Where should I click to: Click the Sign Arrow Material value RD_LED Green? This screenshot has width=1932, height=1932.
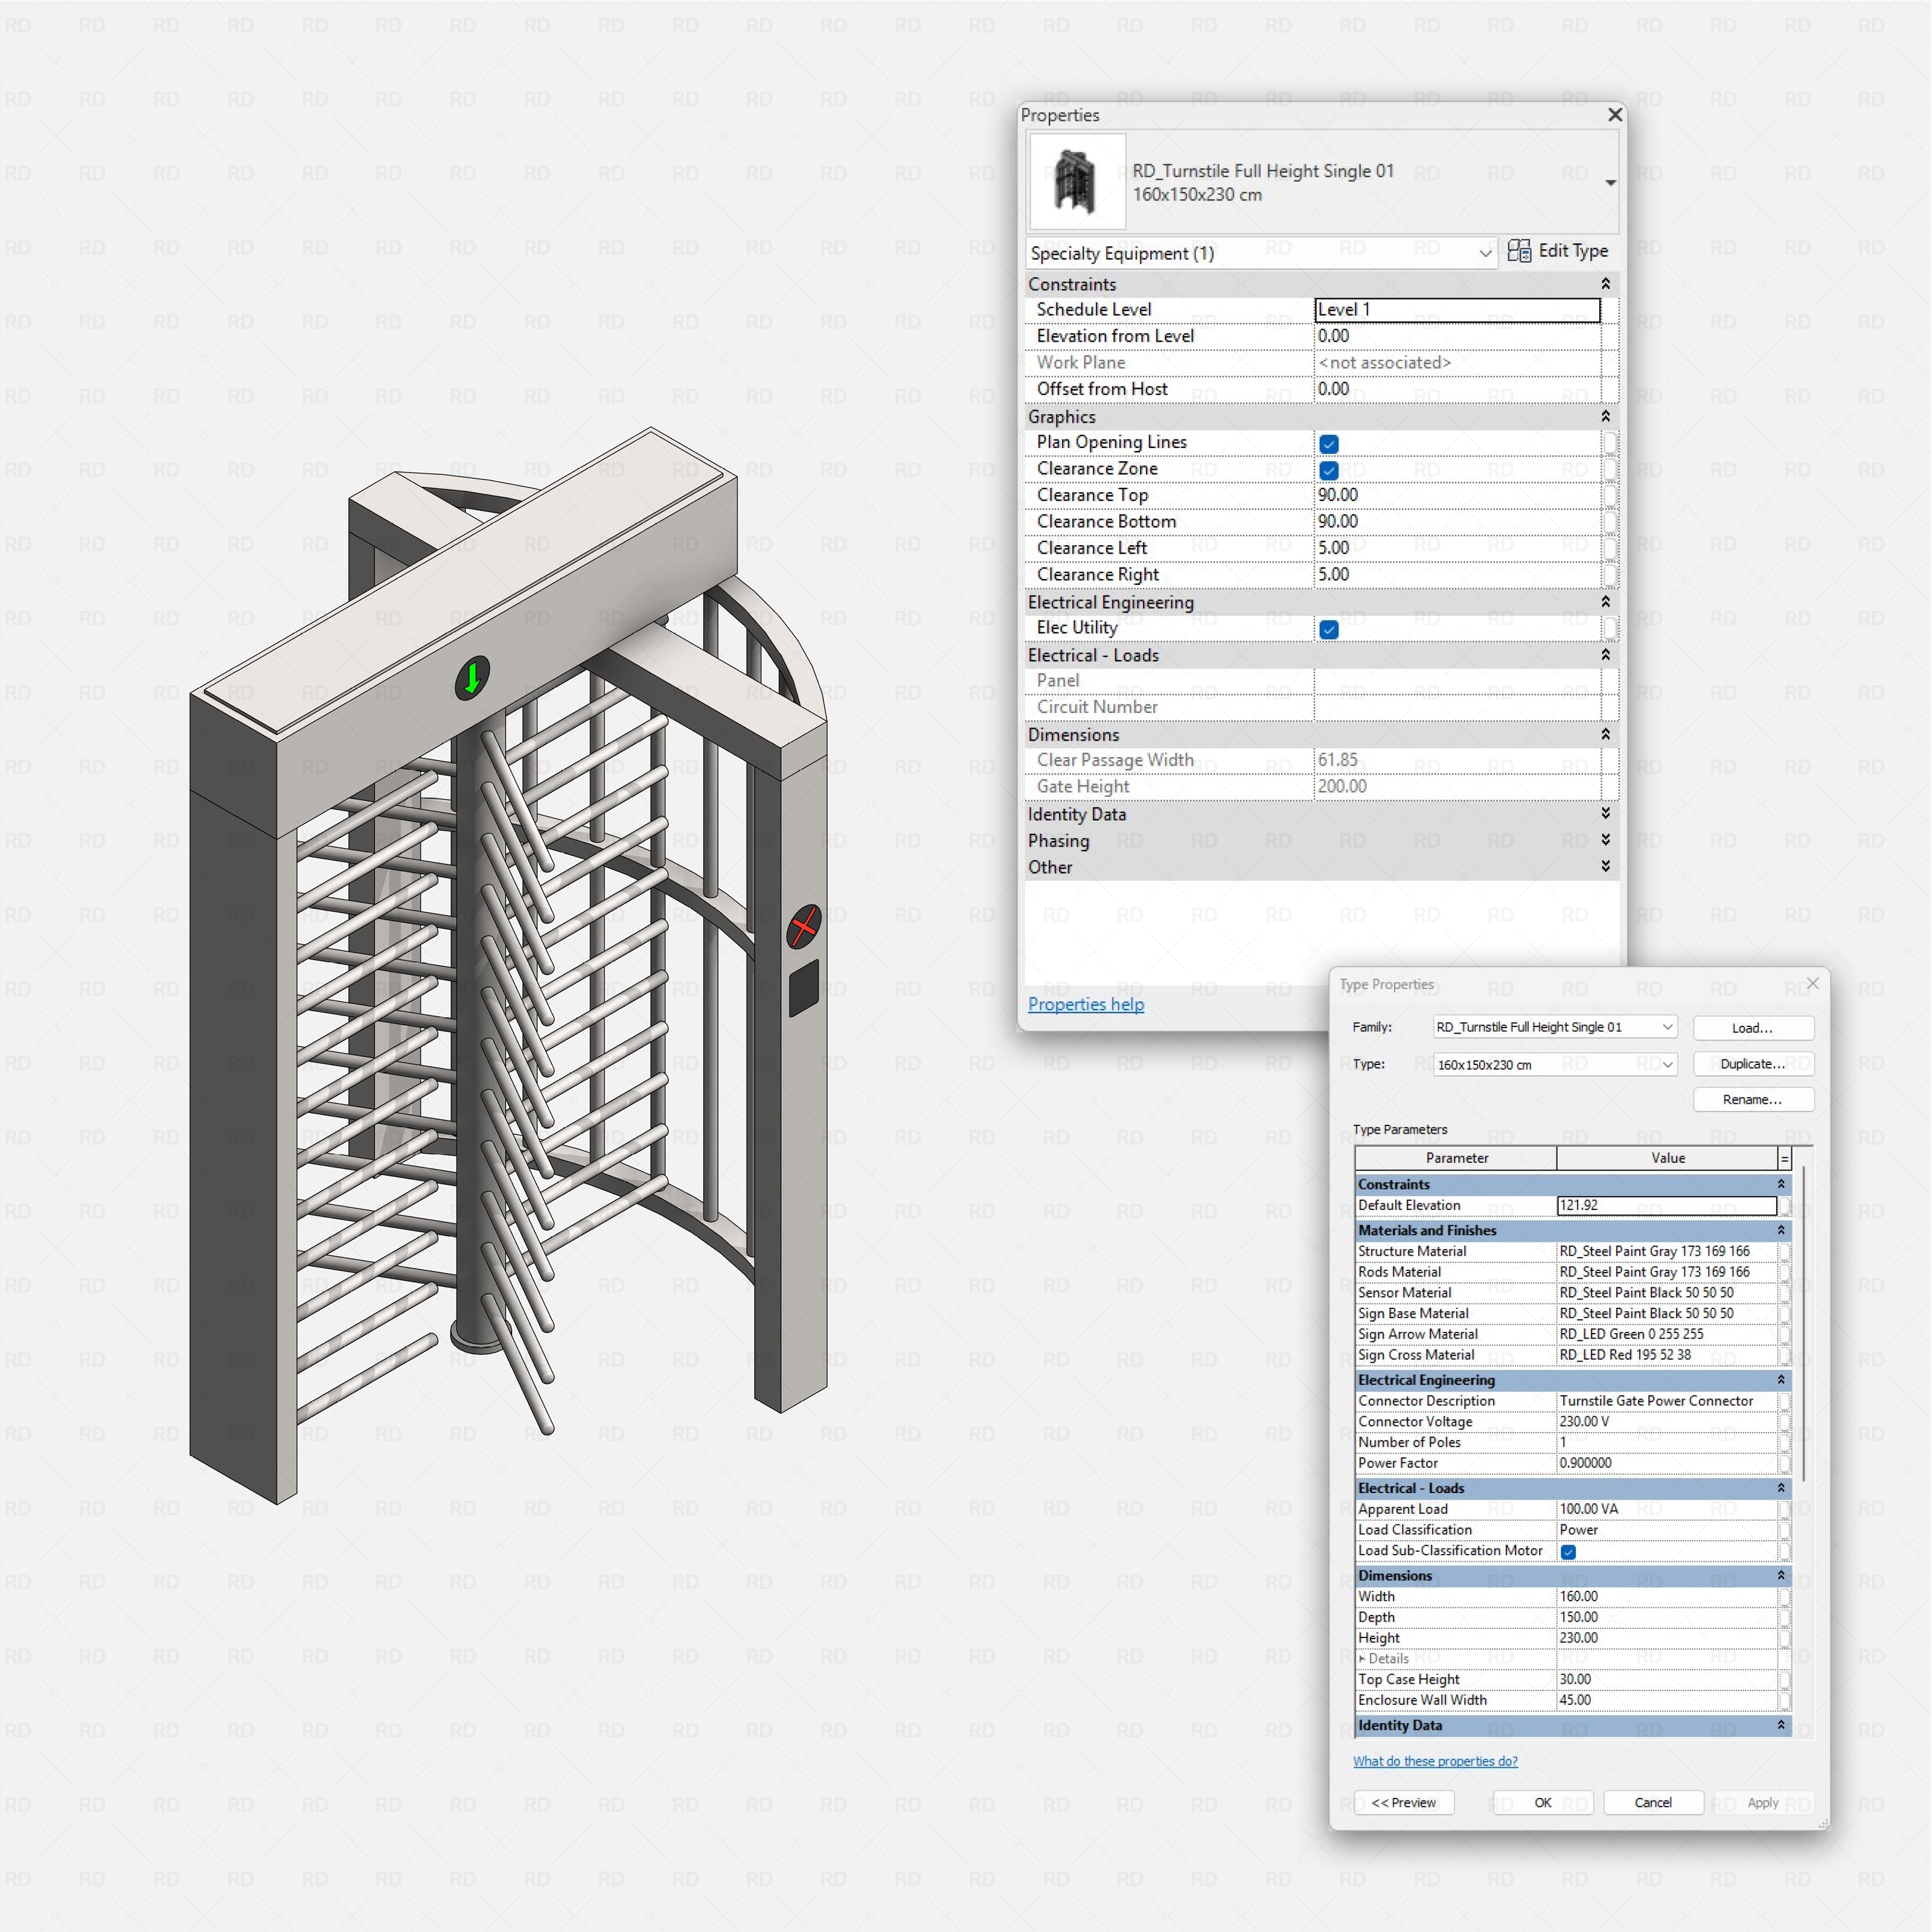tap(1666, 1334)
